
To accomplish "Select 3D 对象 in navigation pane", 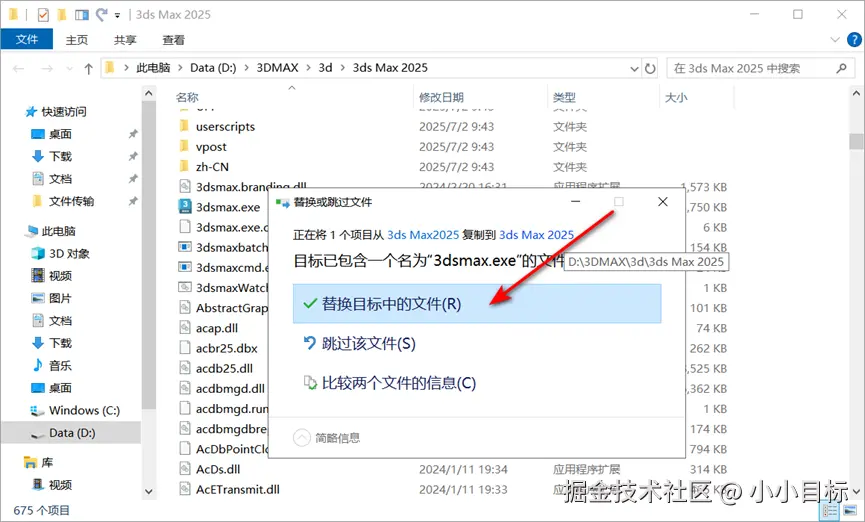I will pyautogui.click(x=69, y=253).
